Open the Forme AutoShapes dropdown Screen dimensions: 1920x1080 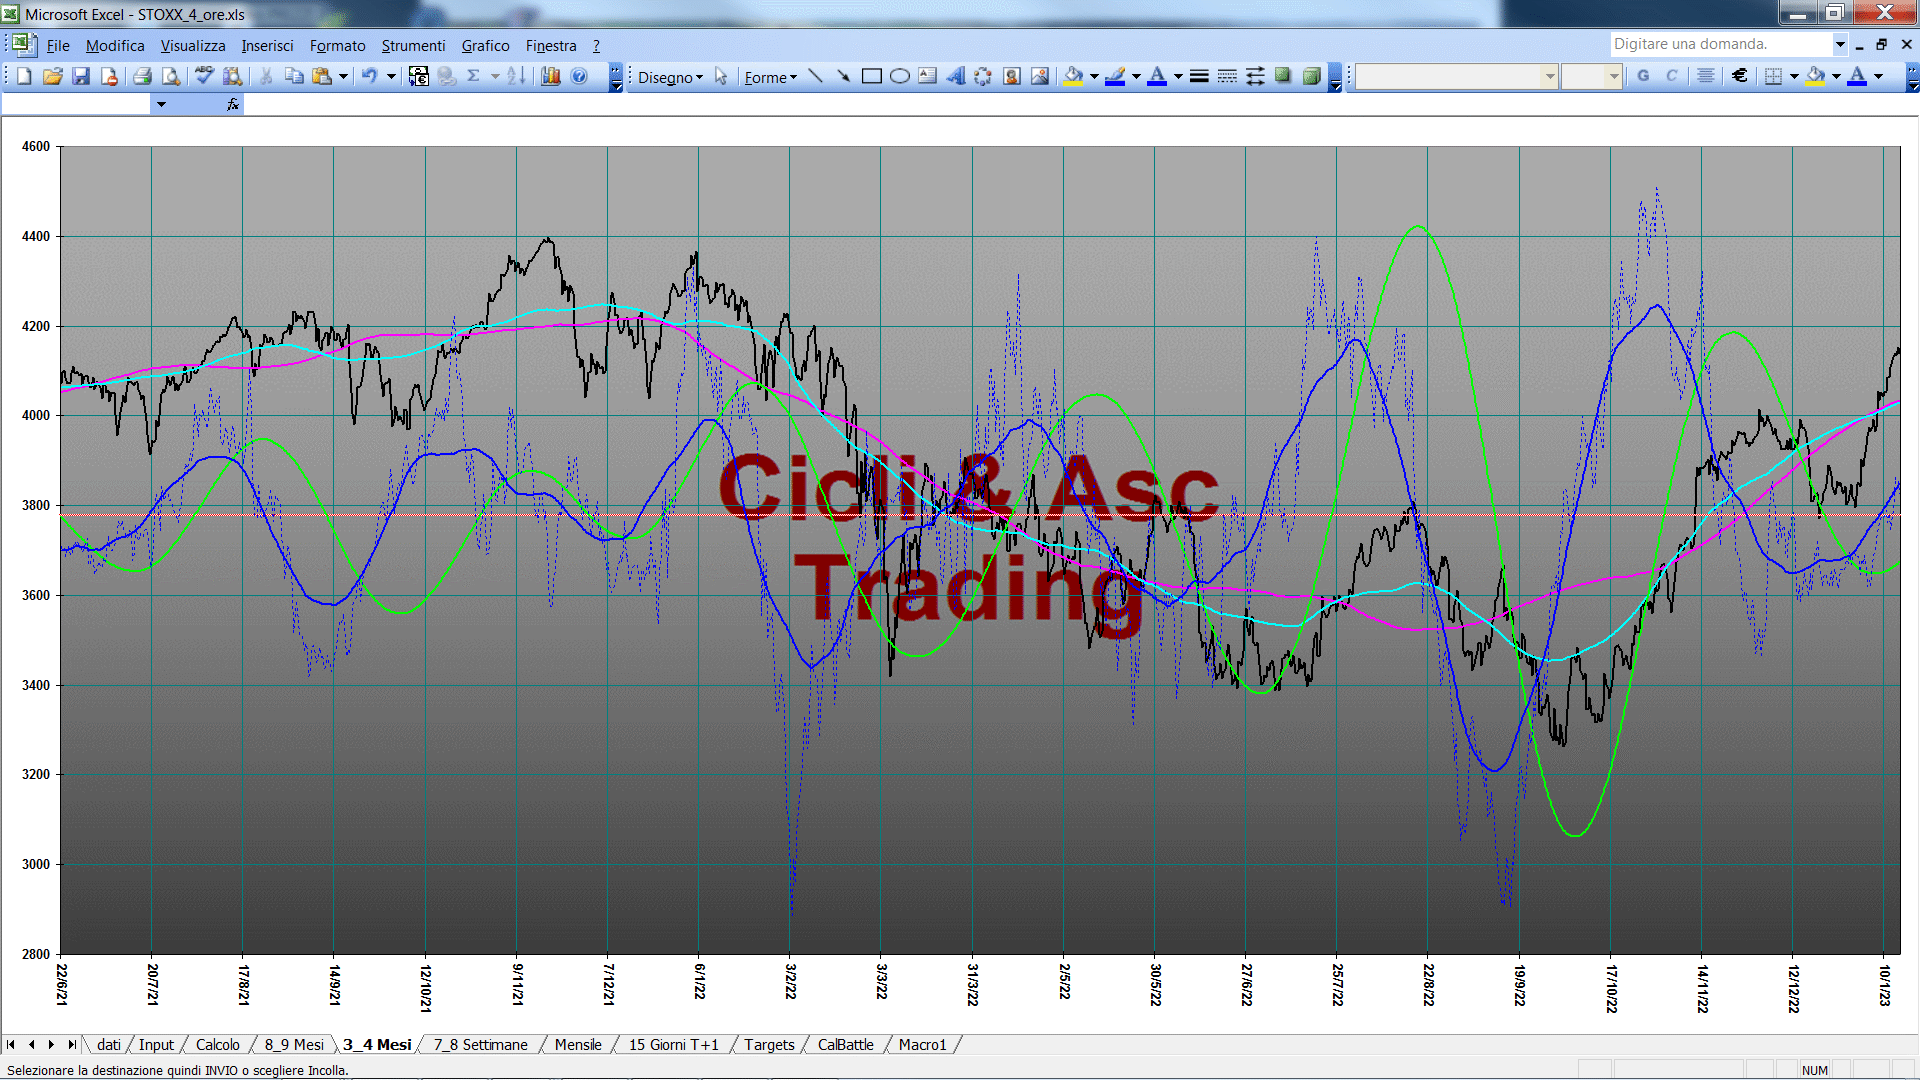pyautogui.click(x=770, y=77)
